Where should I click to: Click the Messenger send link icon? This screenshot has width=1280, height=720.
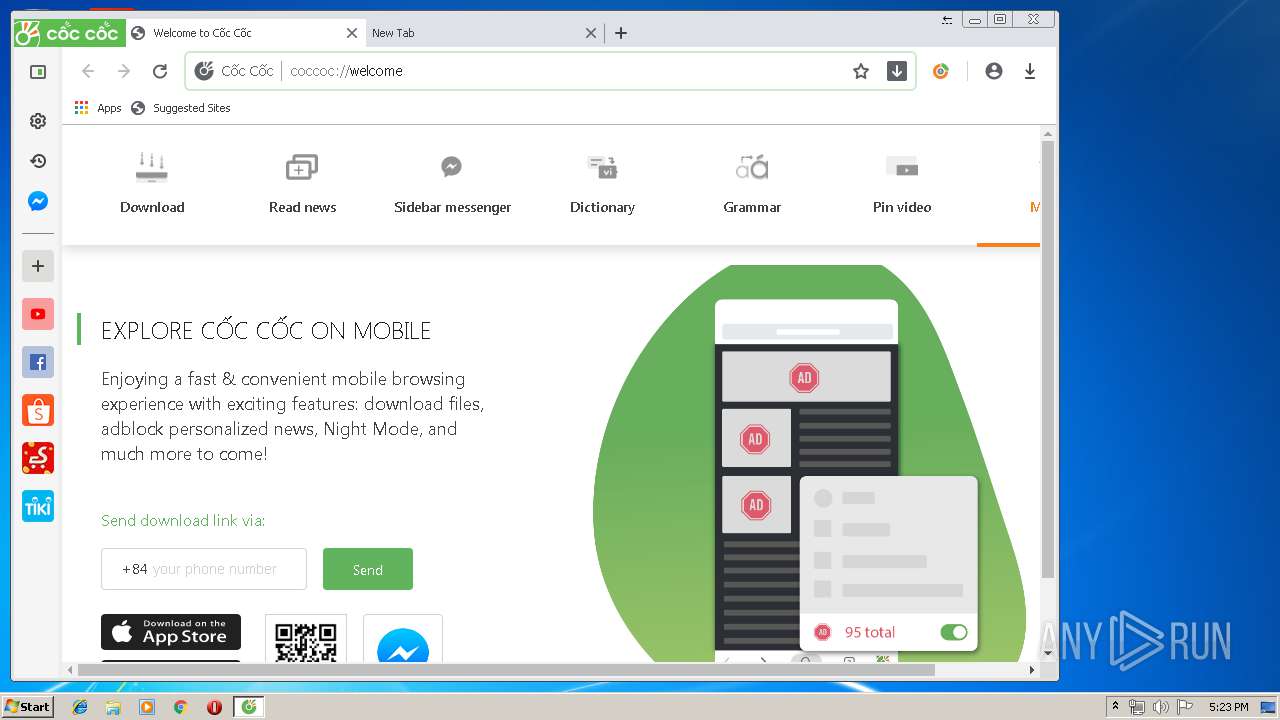403,640
